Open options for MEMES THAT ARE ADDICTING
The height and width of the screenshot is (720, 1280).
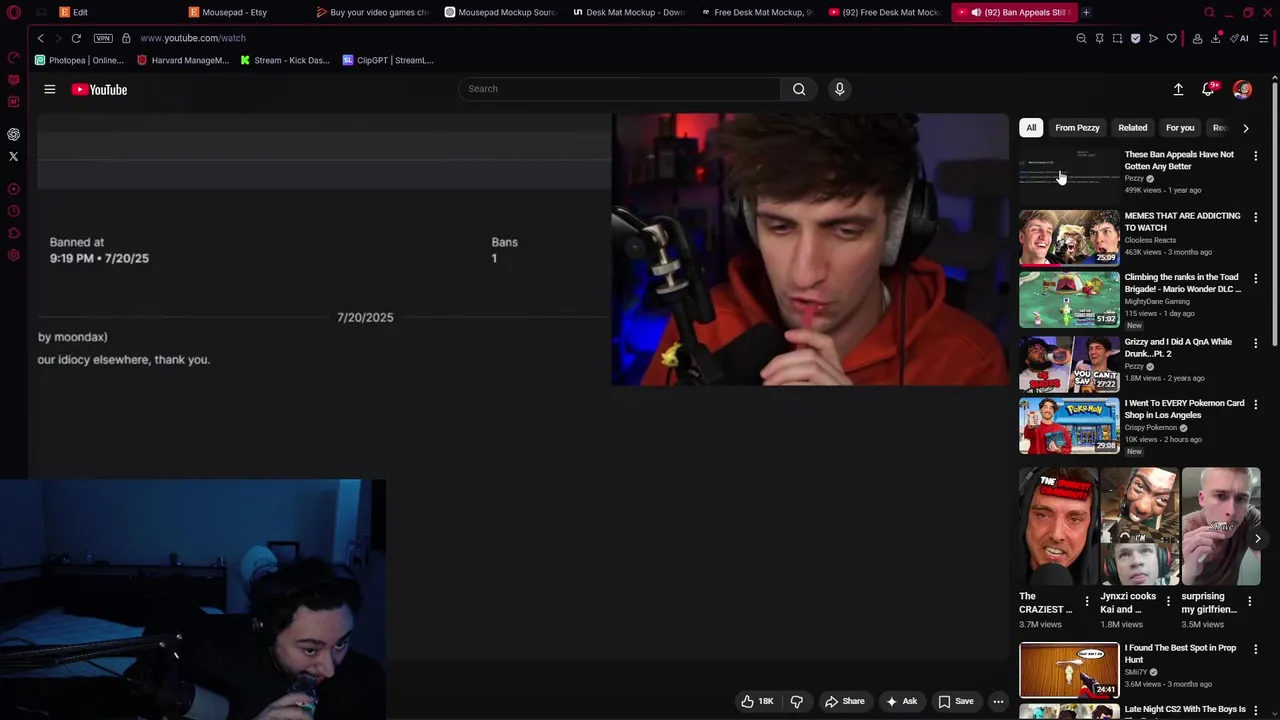tap(1255, 217)
